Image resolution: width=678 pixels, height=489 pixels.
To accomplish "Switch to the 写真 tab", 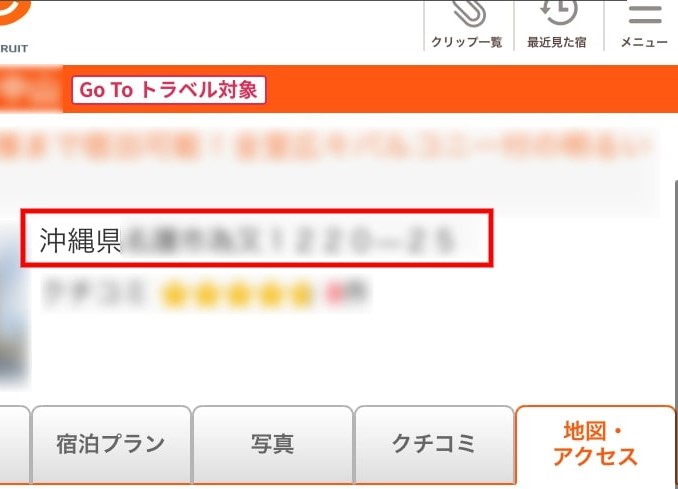I will pyautogui.click(x=273, y=444).
